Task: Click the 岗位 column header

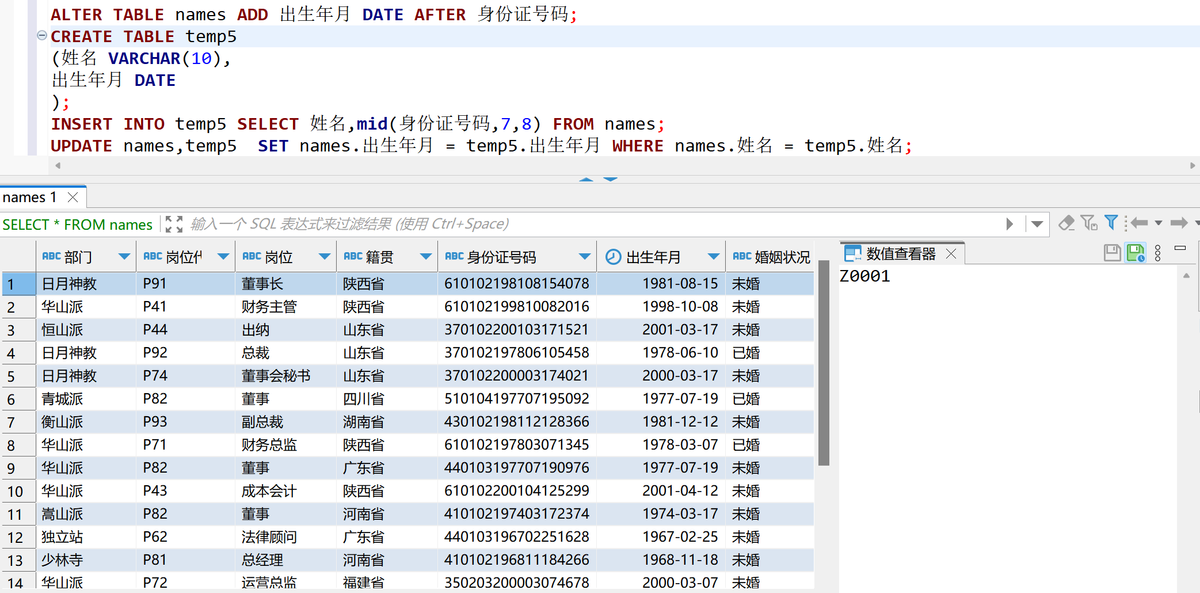Action: pos(285,257)
